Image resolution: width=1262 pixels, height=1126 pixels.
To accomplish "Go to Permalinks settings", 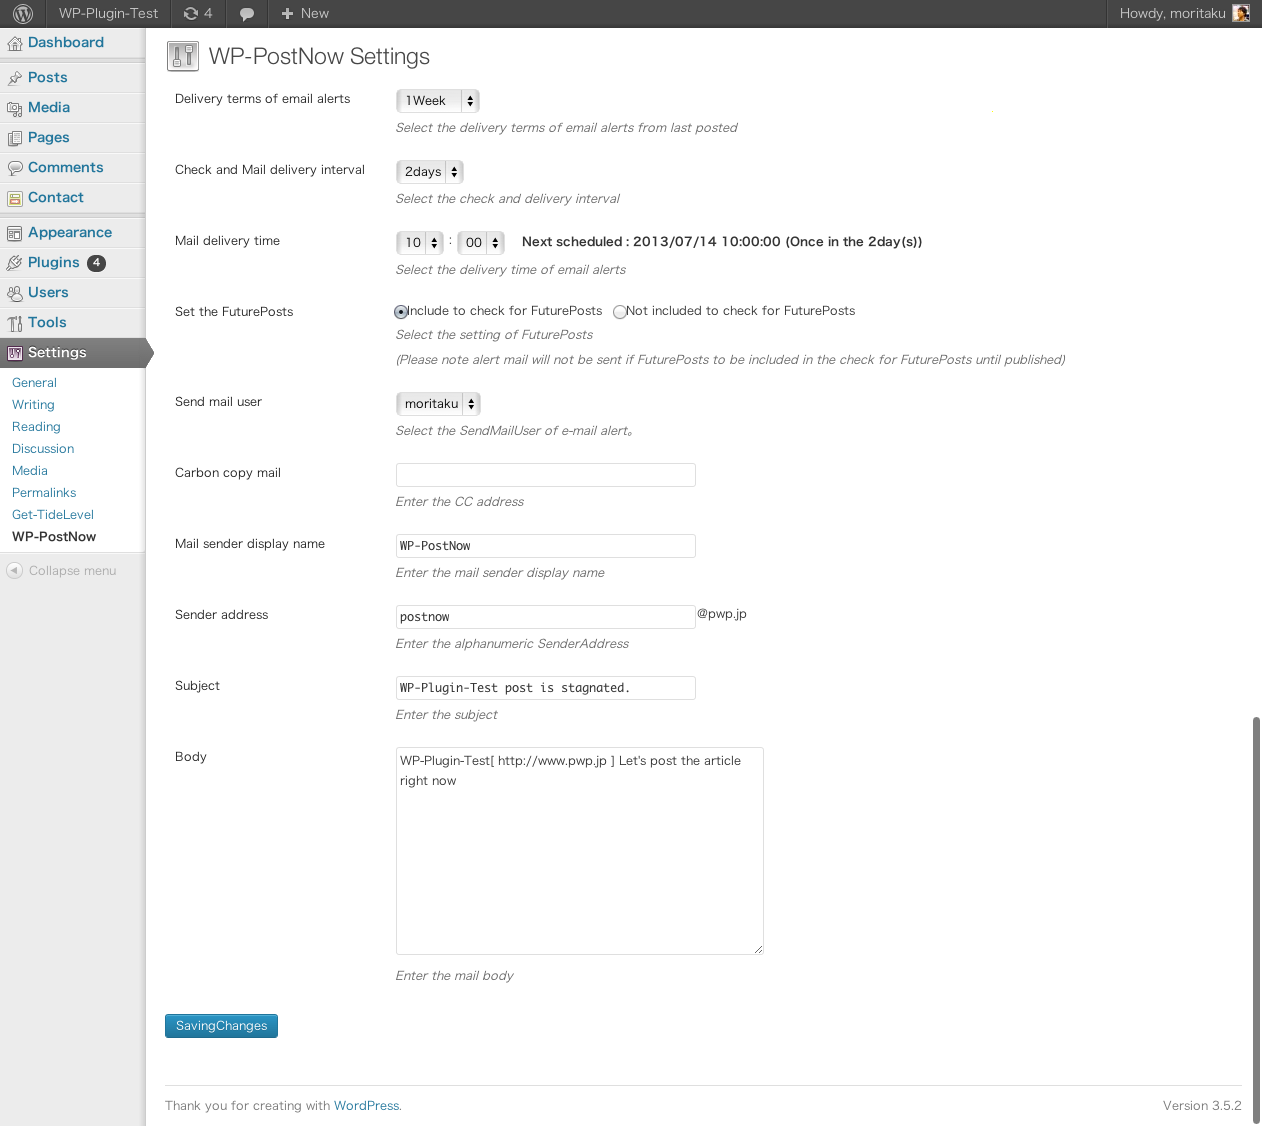I will tap(44, 493).
